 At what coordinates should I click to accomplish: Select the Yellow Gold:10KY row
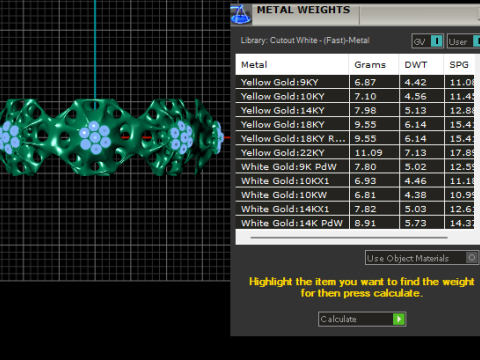[x=355, y=96]
